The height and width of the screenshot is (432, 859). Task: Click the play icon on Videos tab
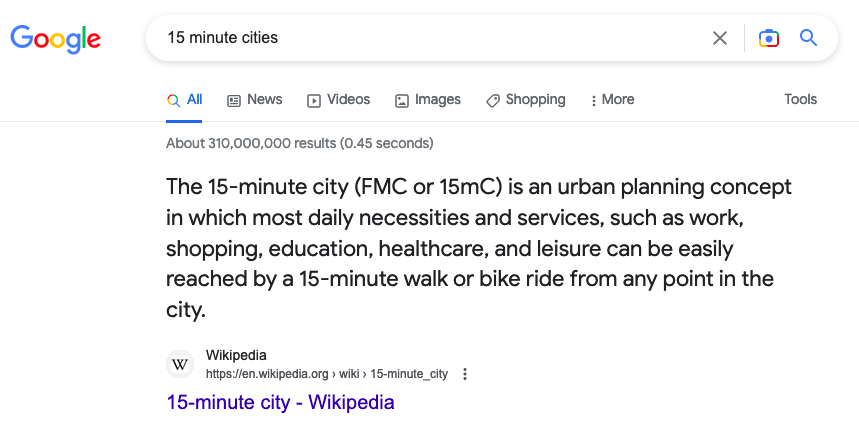pos(314,100)
